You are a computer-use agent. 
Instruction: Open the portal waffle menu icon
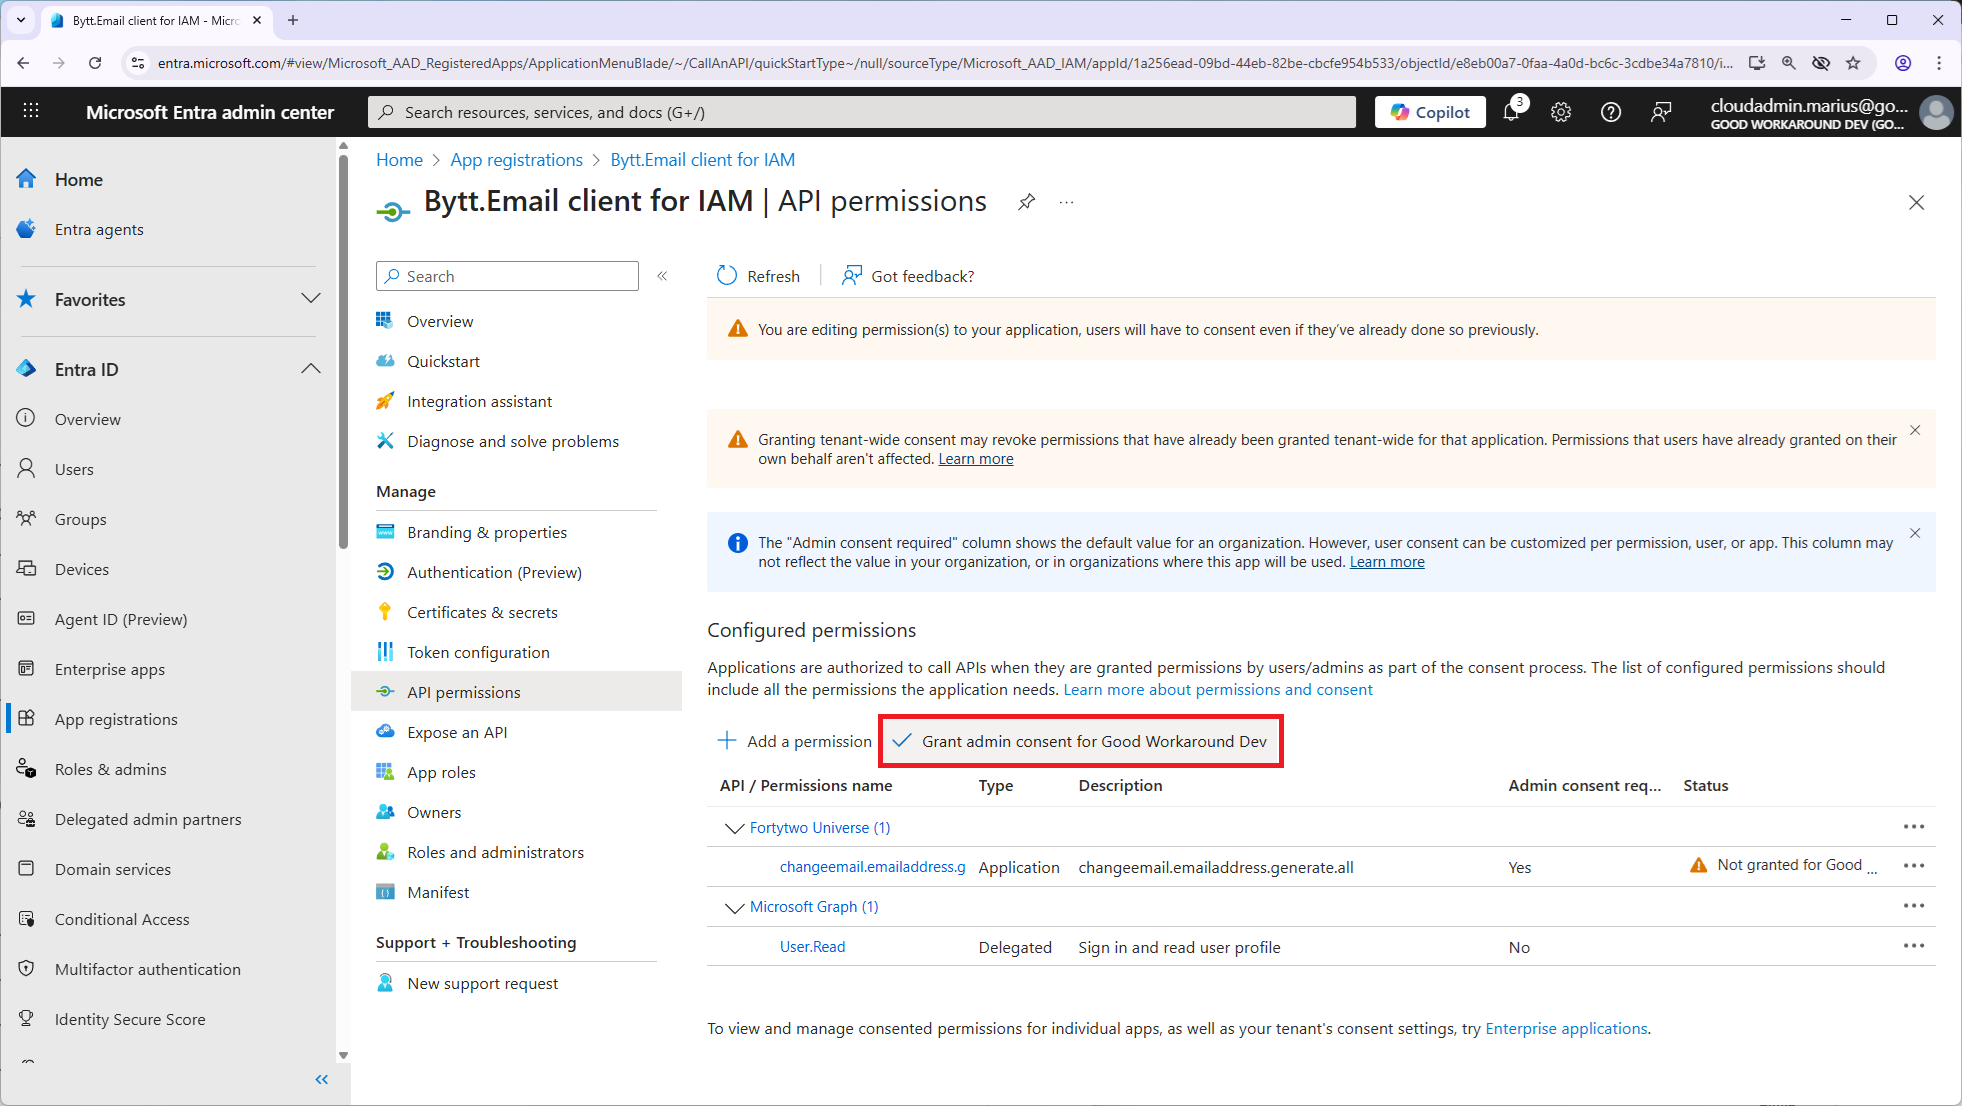(x=31, y=112)
